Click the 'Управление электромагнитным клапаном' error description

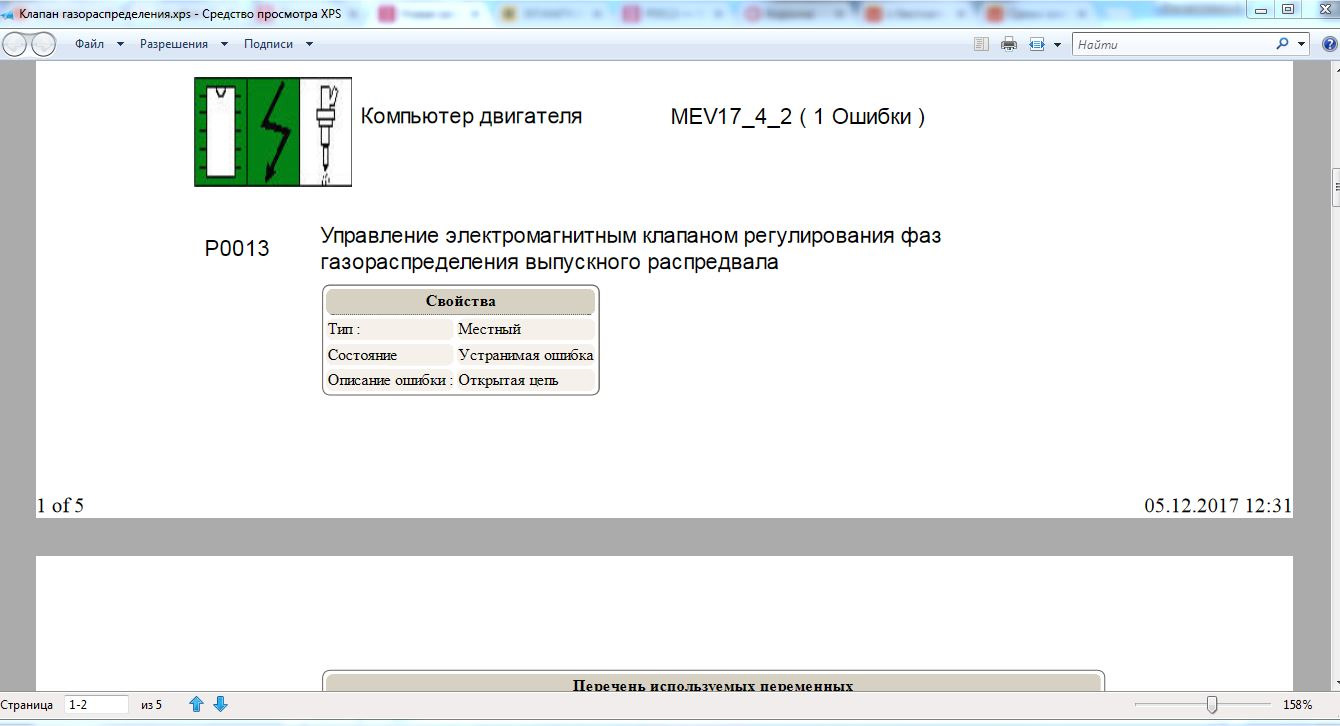[x=631, y=249]
